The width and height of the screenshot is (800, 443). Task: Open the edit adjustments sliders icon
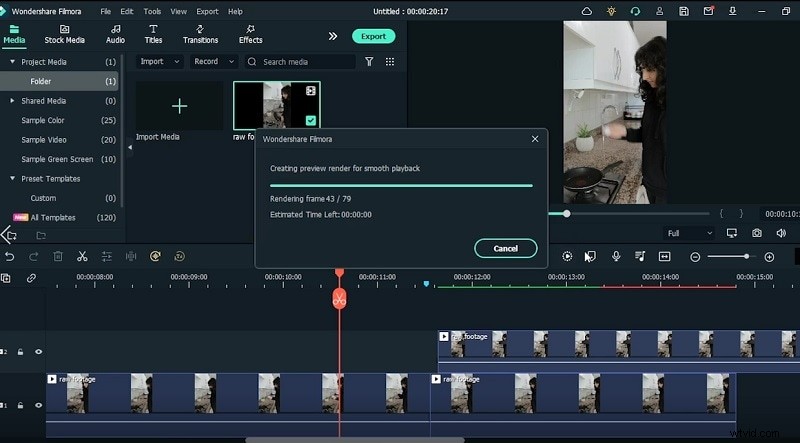(107, 257)
